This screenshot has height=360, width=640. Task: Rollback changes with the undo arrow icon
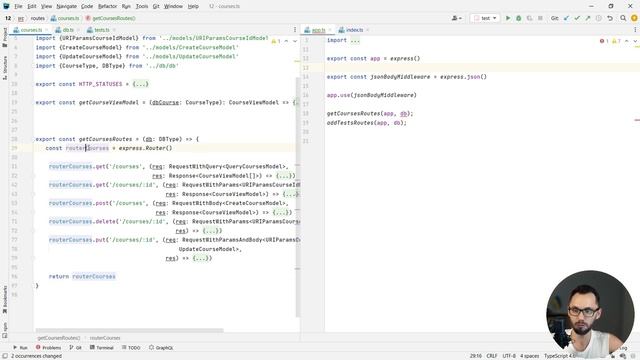(609, 18)
